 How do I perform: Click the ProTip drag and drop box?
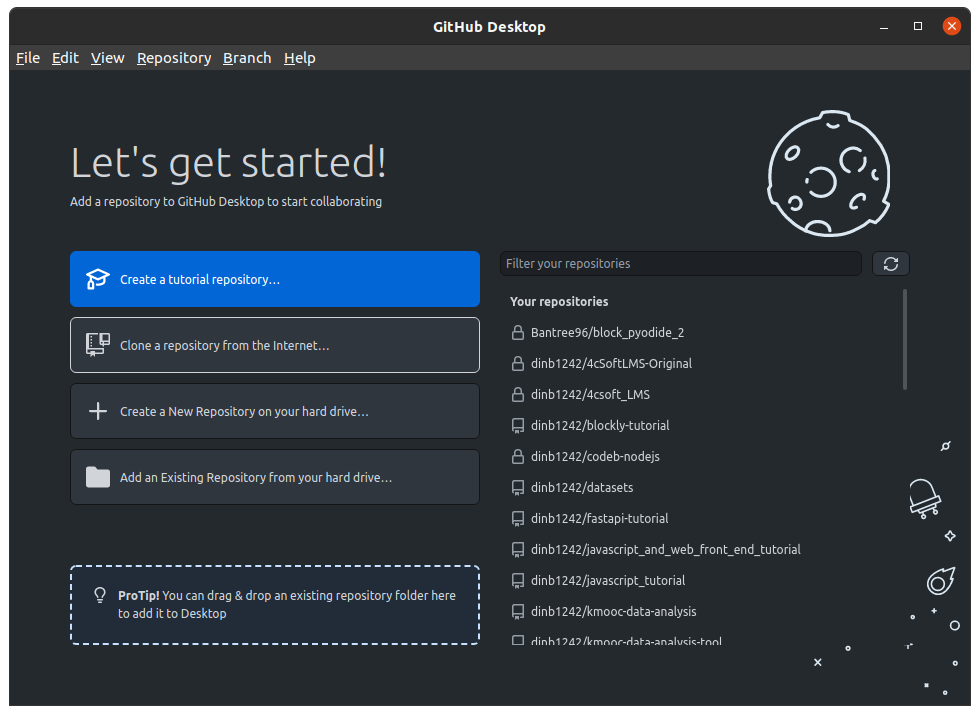click(275, 605)
